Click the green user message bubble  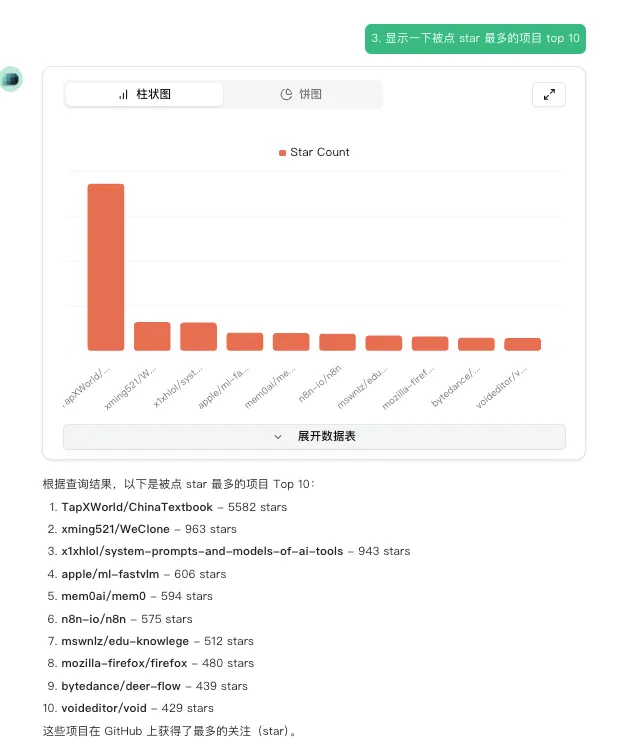pyautogui.click(x=475, y=38)
